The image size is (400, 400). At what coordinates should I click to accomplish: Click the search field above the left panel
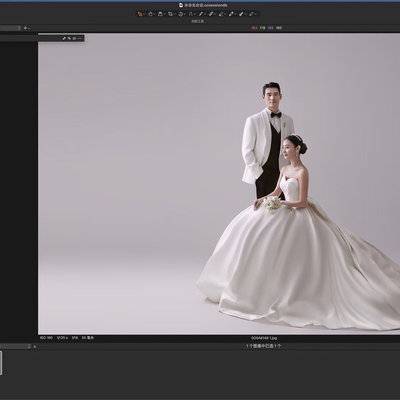point(10,28)
